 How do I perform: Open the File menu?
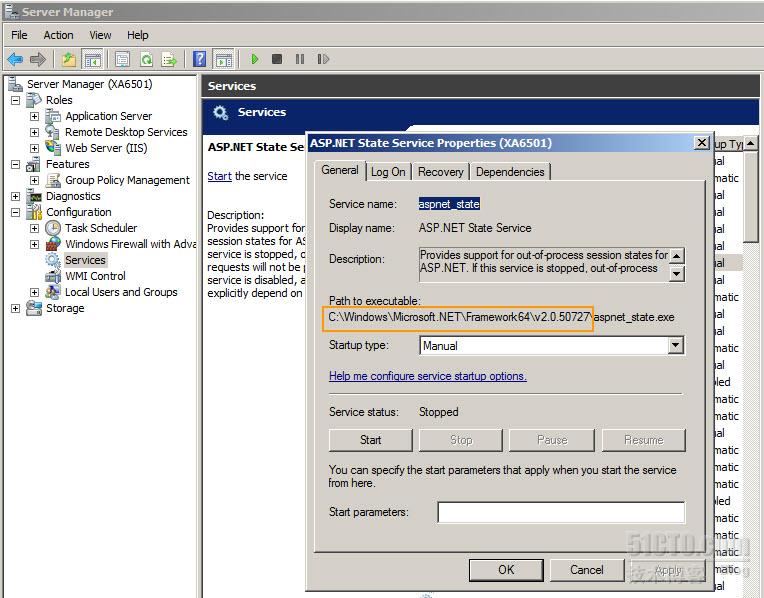click(x=19, y=35)
